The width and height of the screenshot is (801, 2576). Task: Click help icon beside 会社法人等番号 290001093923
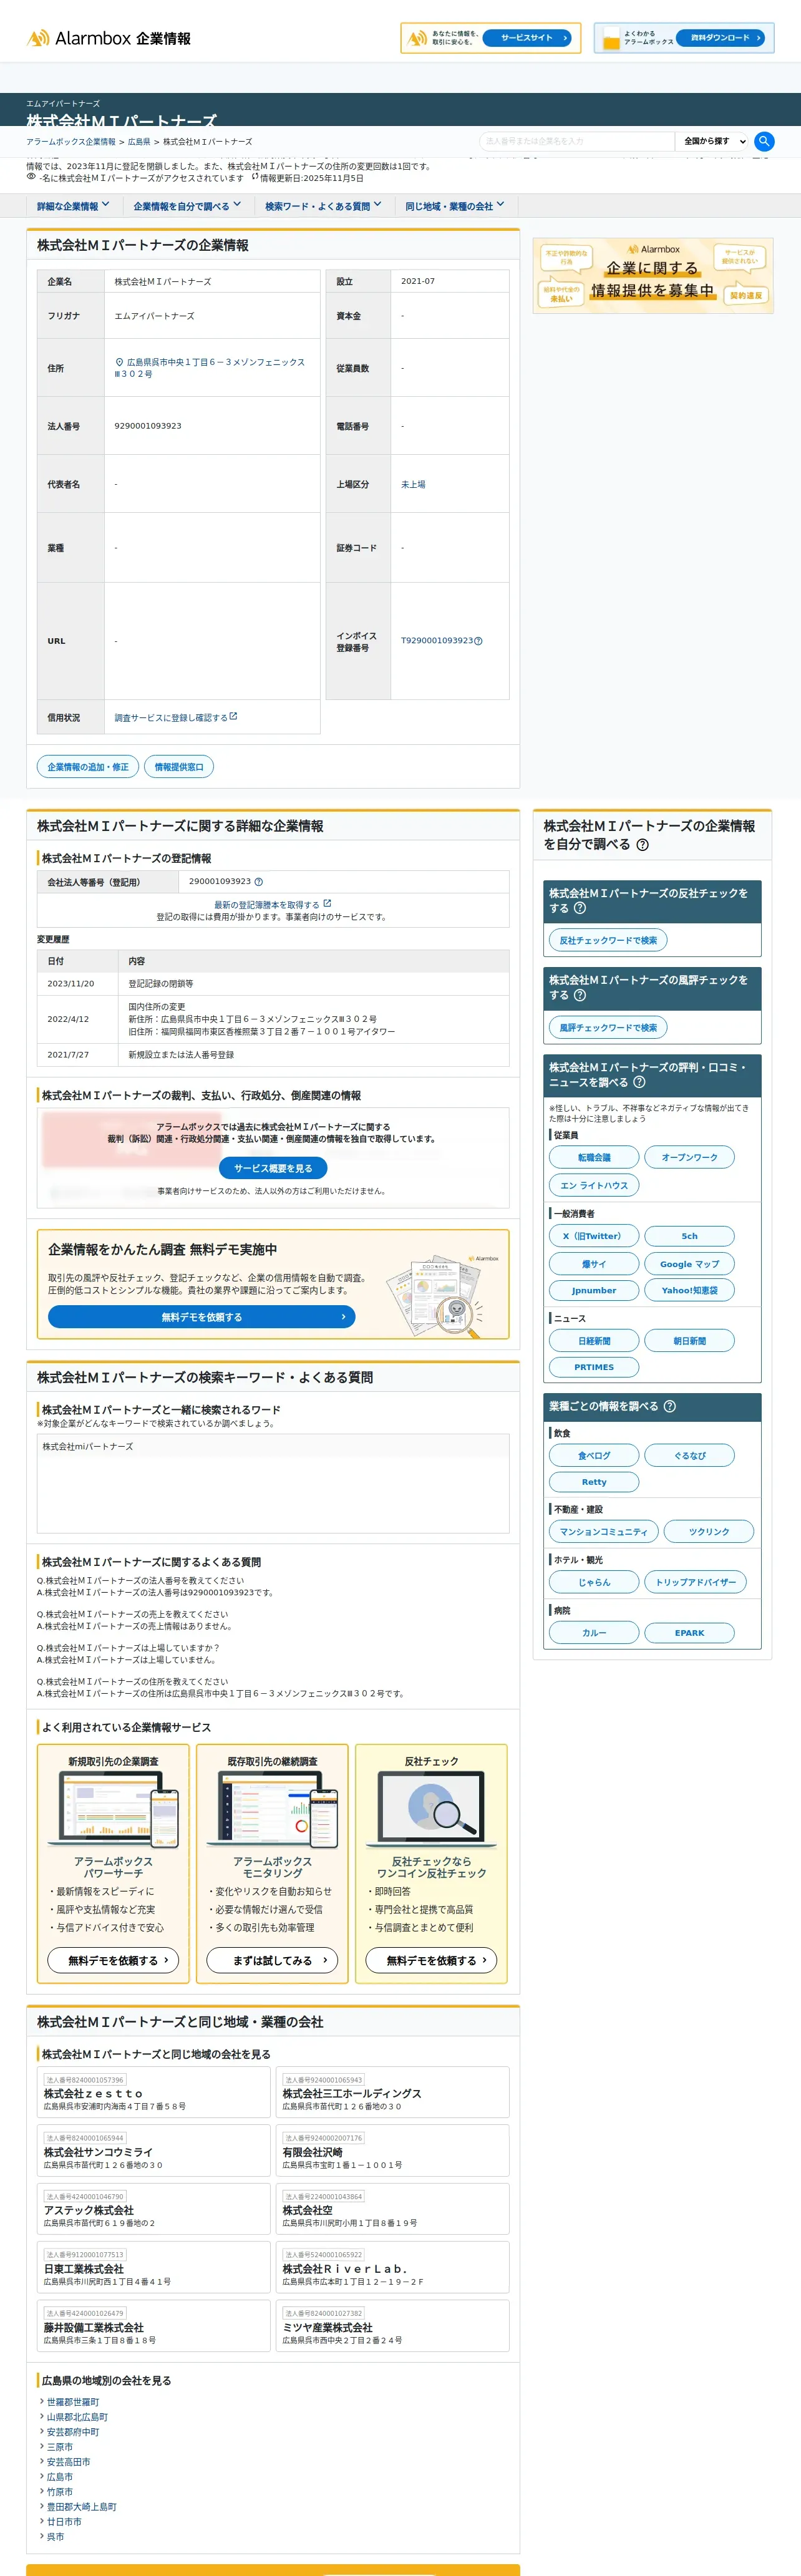tap(258, 881)
